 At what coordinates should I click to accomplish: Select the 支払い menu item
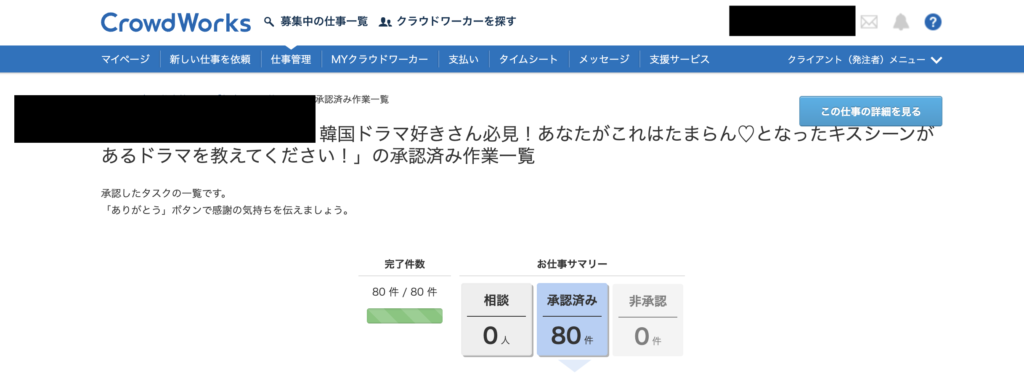464,59
